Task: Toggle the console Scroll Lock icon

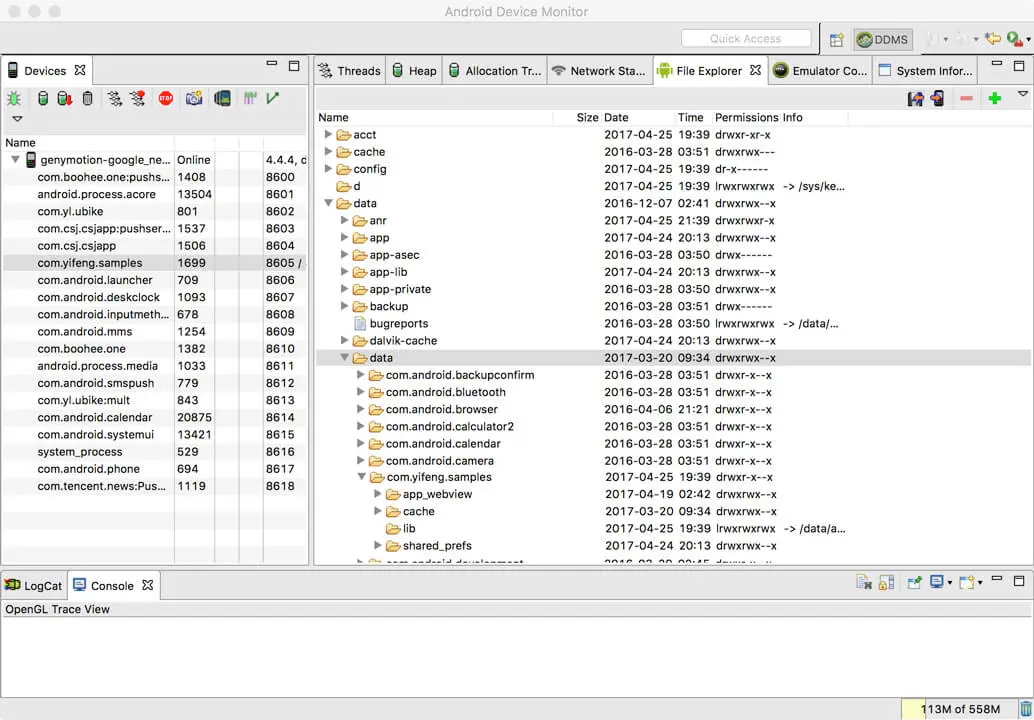Action: (x=886, y=582)
